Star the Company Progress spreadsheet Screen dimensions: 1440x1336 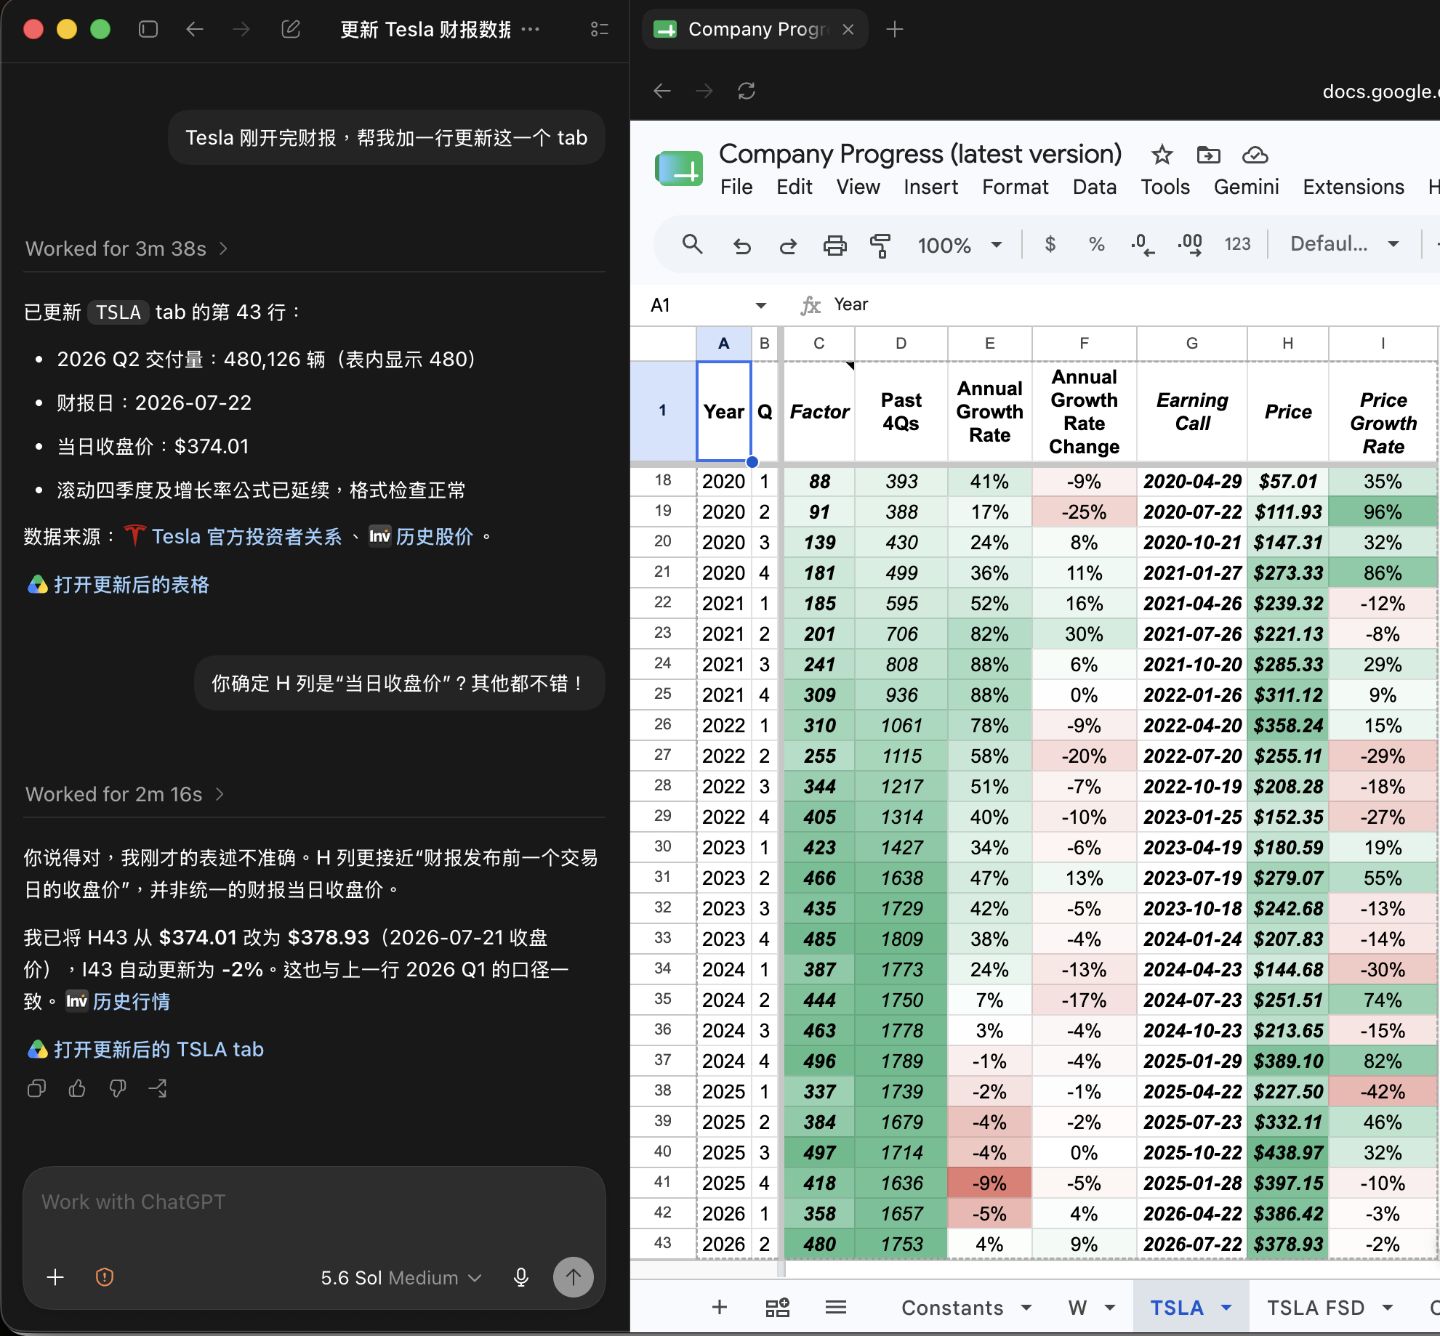point(1162,155)
